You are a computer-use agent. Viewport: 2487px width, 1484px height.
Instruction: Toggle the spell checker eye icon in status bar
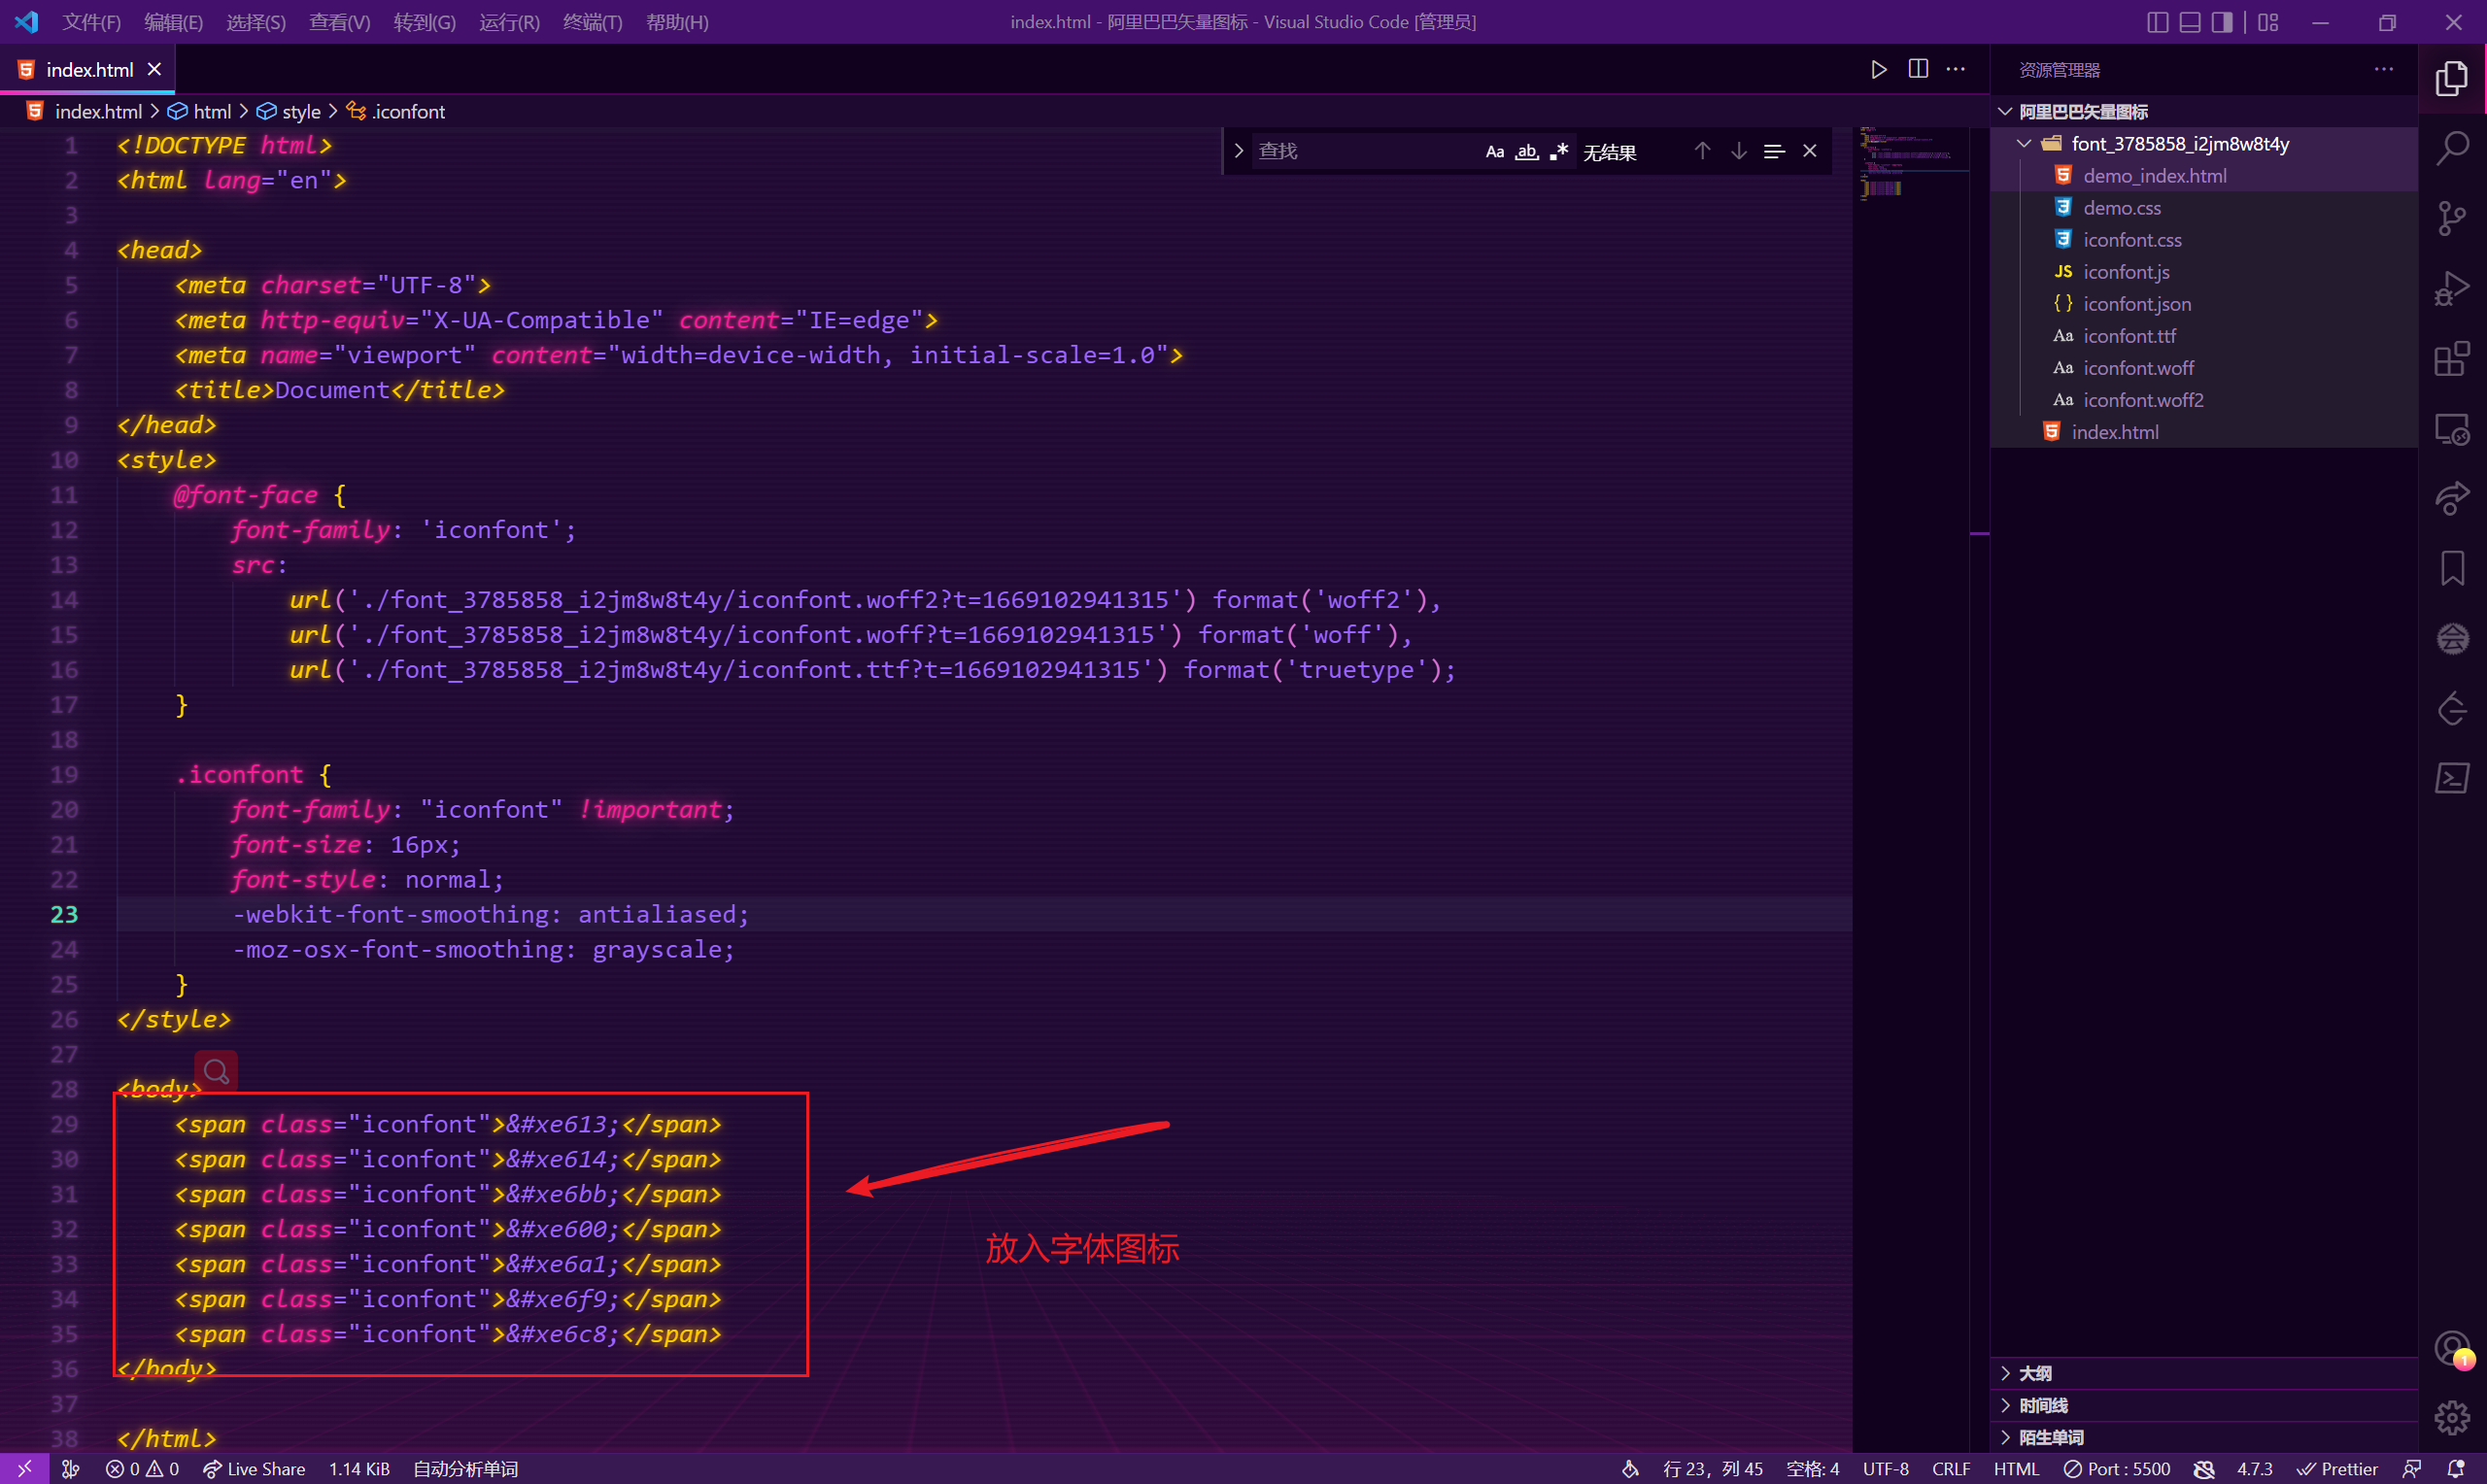click(2203, 1468)
